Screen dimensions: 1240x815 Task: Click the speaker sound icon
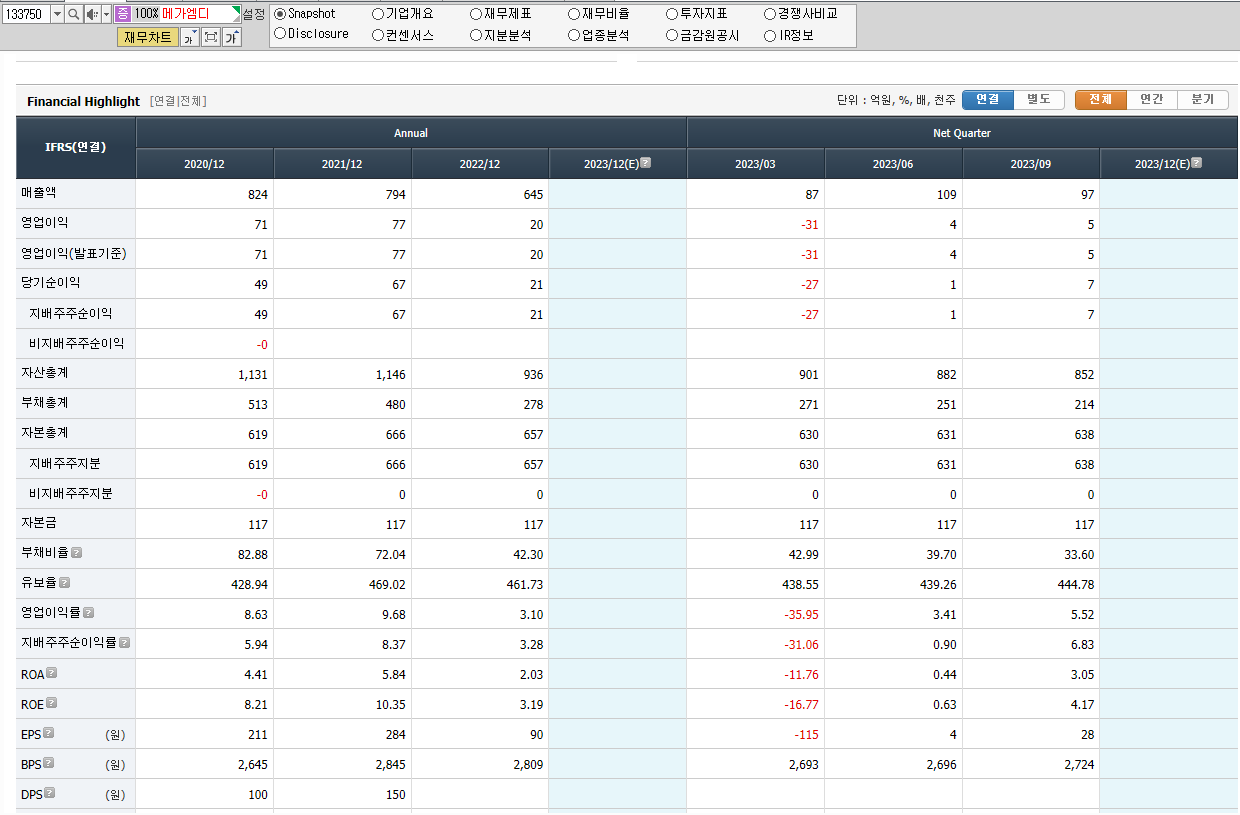click(x=91, y=14)
